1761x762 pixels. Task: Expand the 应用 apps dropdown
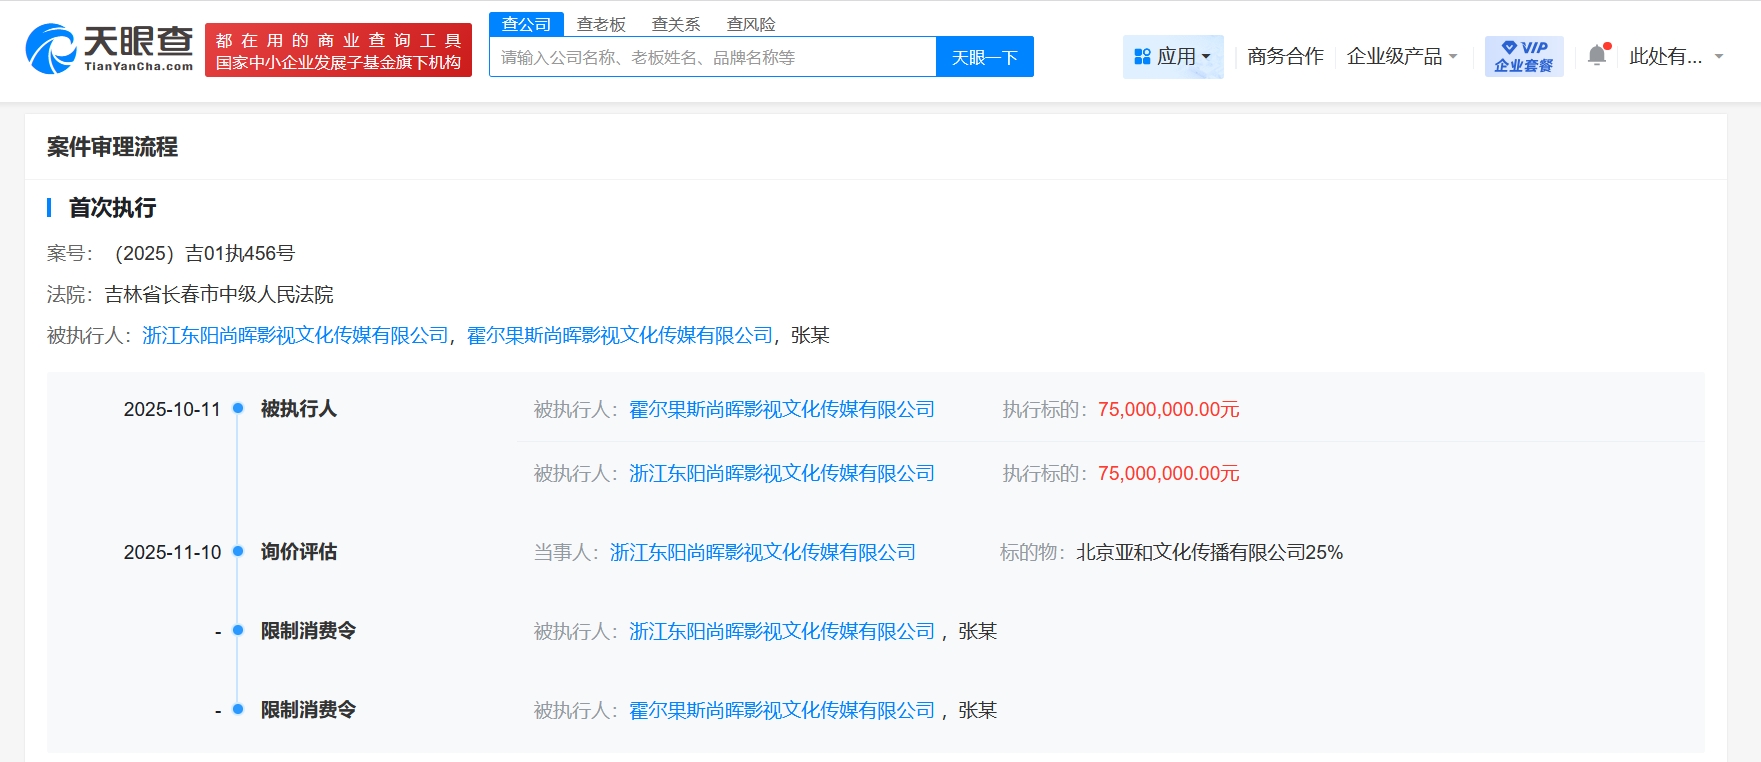tap(1173, 57)
